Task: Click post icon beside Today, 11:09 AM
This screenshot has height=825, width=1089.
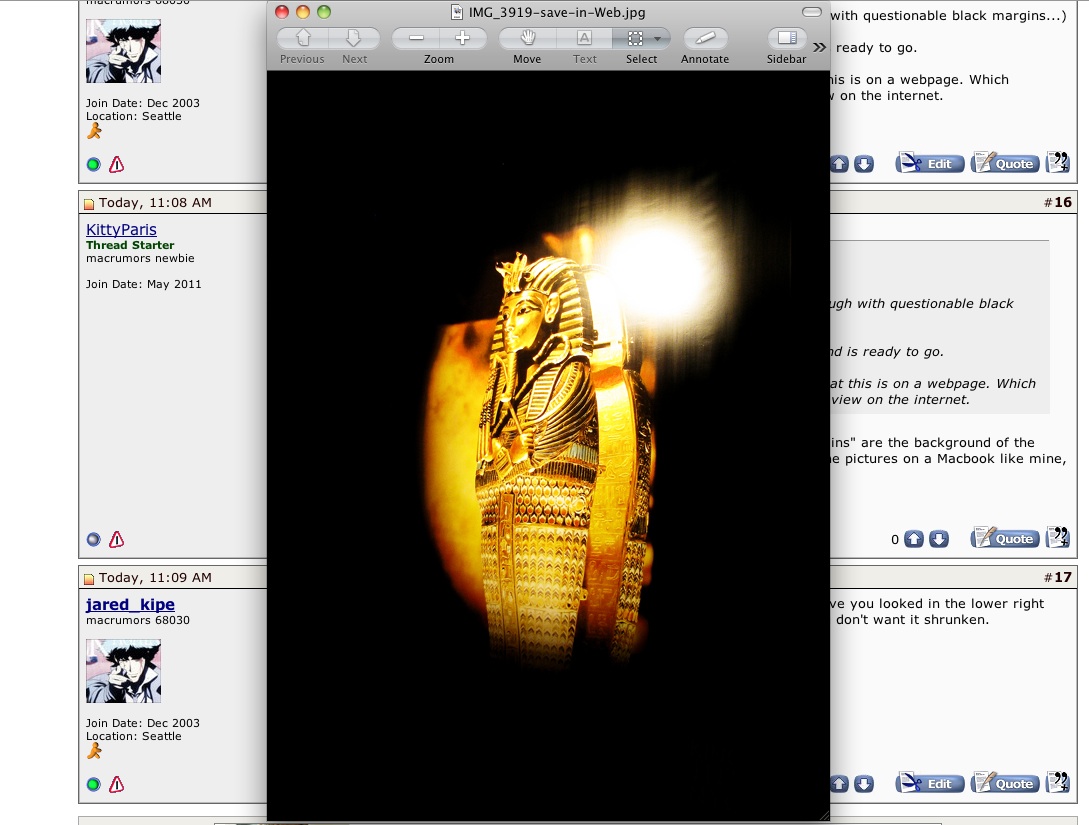Action: click(89, 578)
